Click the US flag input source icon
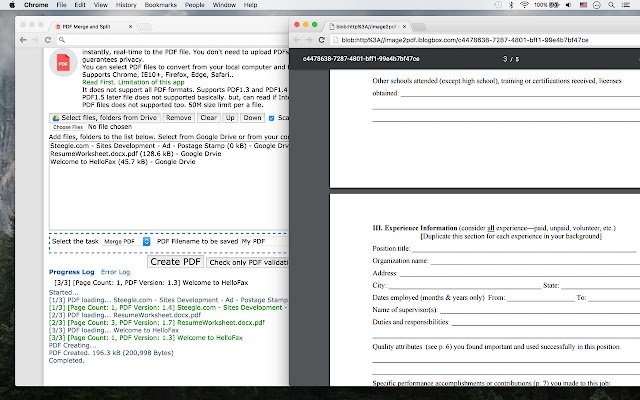640x400 pixels. coord(583,5)
